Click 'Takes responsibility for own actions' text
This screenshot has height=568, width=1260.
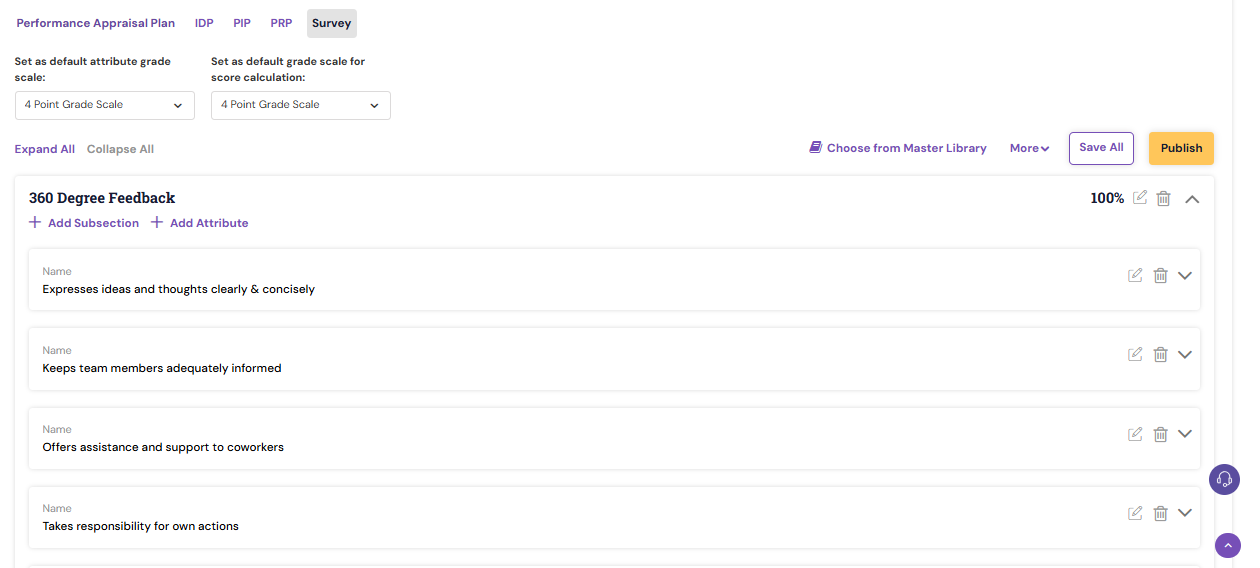pos(141,526)
